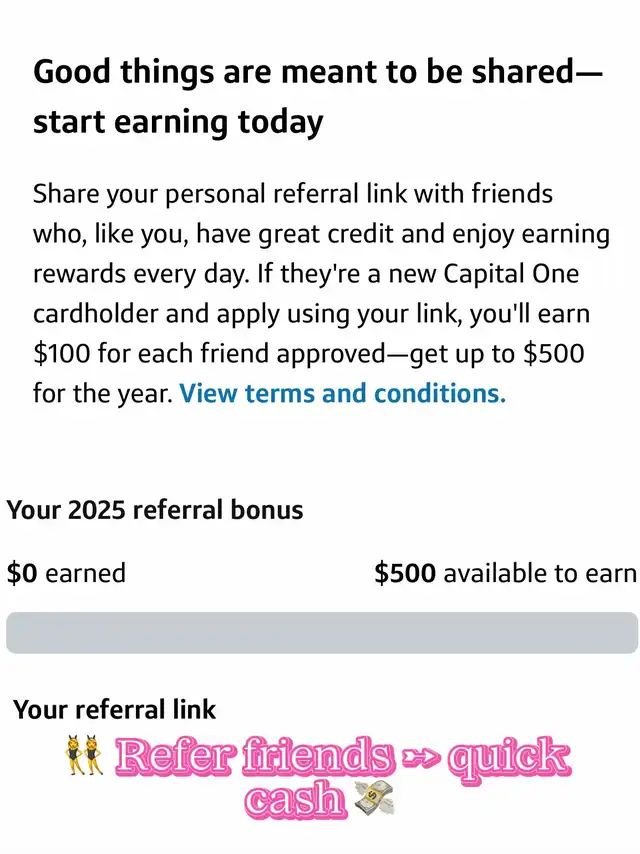The width and height of the screenshot is (640, 854).
Task: Open the View terms and conditions link
Action: click(x=342, y=393)
